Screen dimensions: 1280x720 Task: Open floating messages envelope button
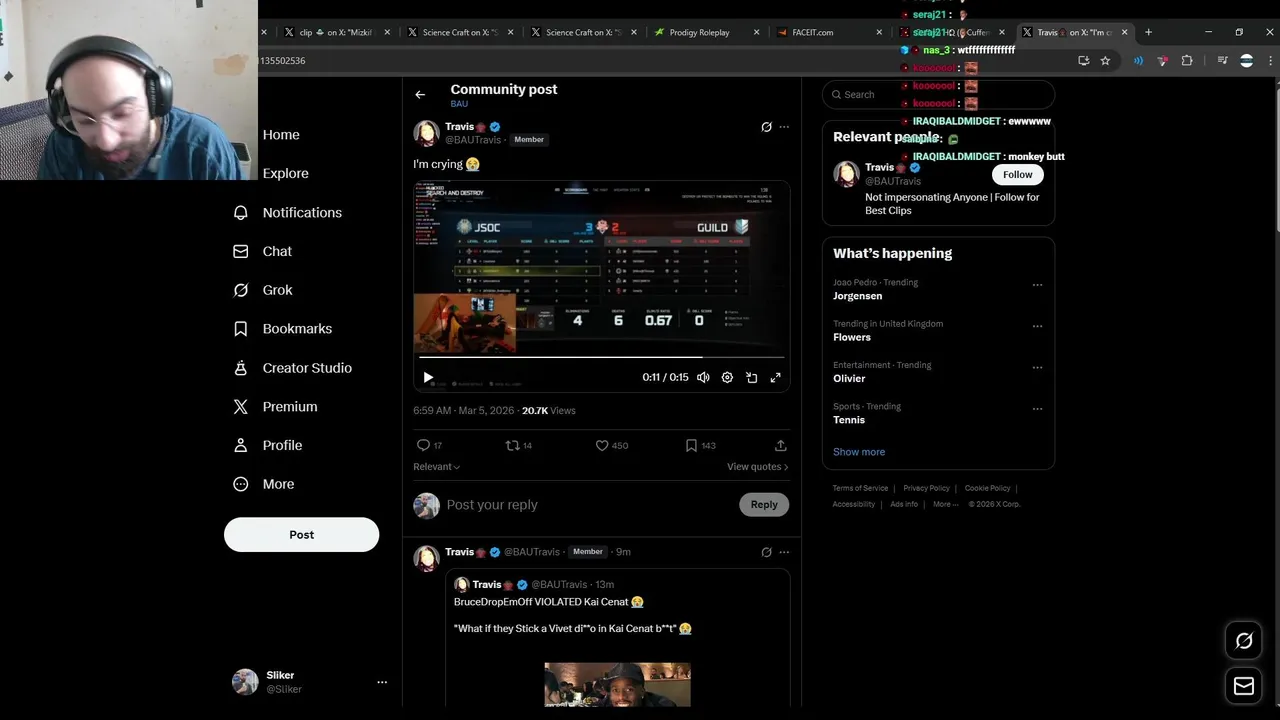tap(1244, 686)
